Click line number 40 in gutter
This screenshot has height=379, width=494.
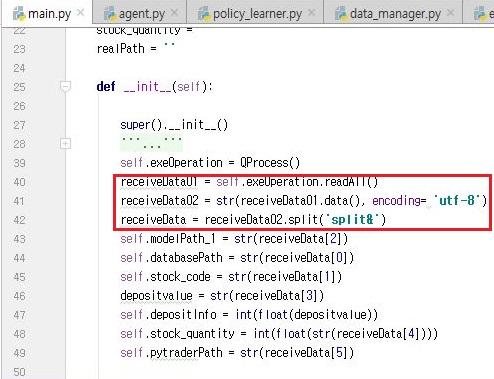pos(19,182)
